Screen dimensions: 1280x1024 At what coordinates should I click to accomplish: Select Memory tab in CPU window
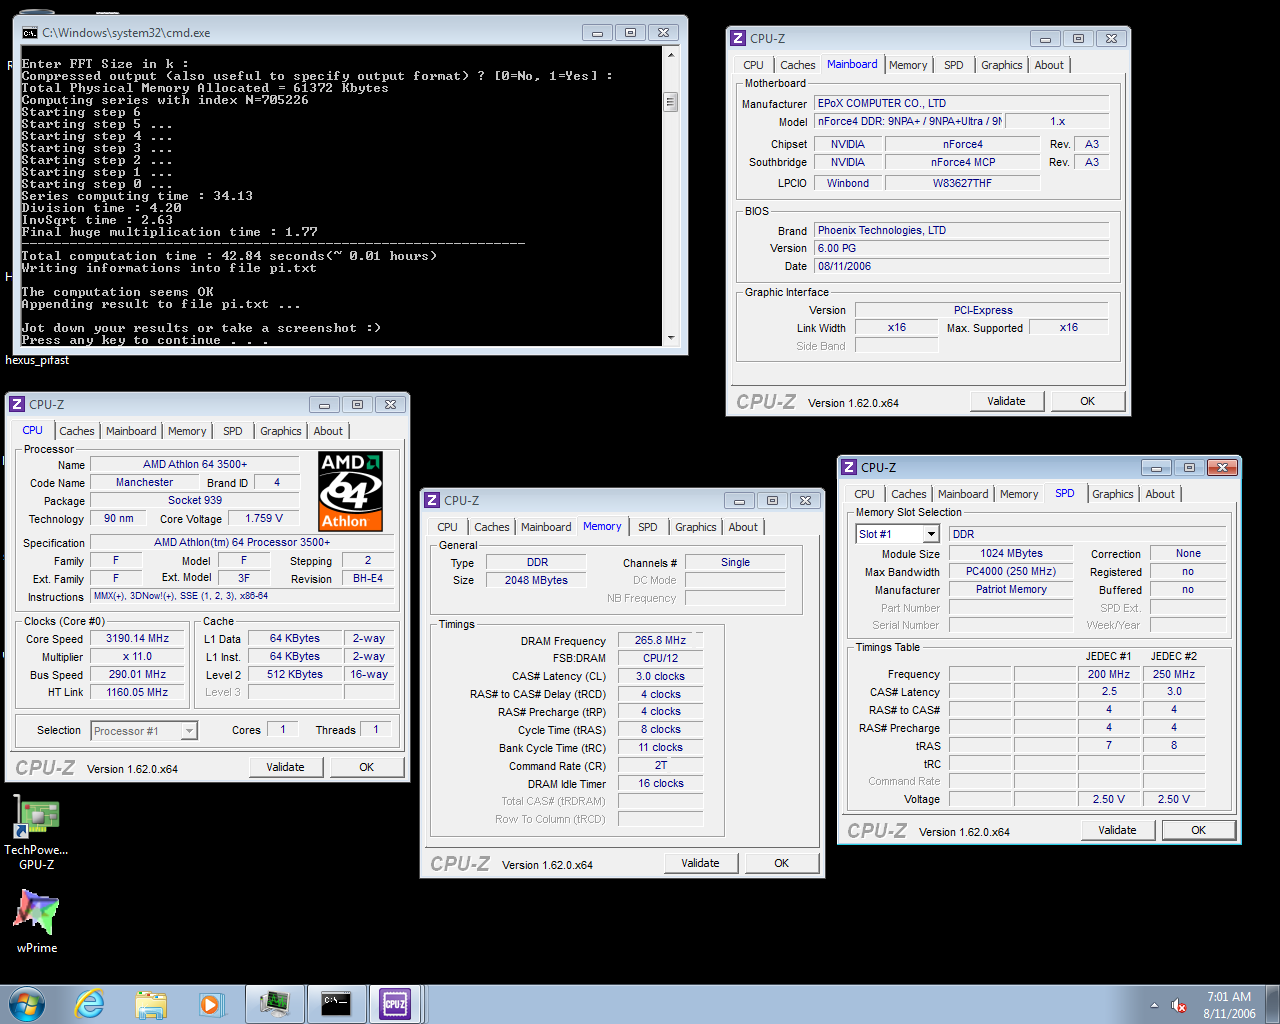tap(187, 431)
